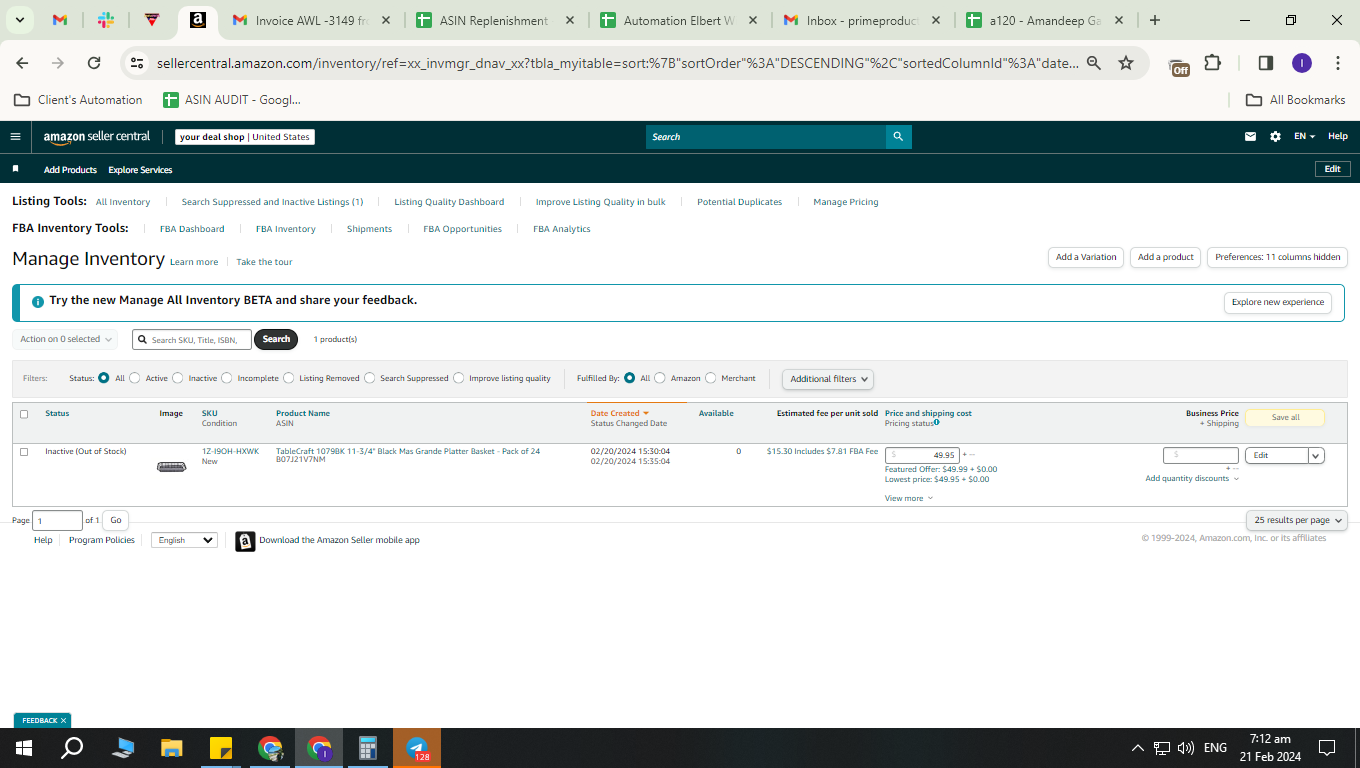This screenshot has width=1360, height=768.
Task: Click the Add a Variation button
Action: (x=1086, y=257)
